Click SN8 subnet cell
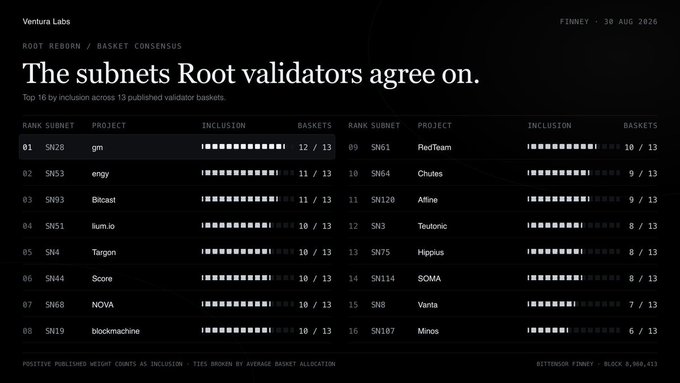 tap(378, 305)
